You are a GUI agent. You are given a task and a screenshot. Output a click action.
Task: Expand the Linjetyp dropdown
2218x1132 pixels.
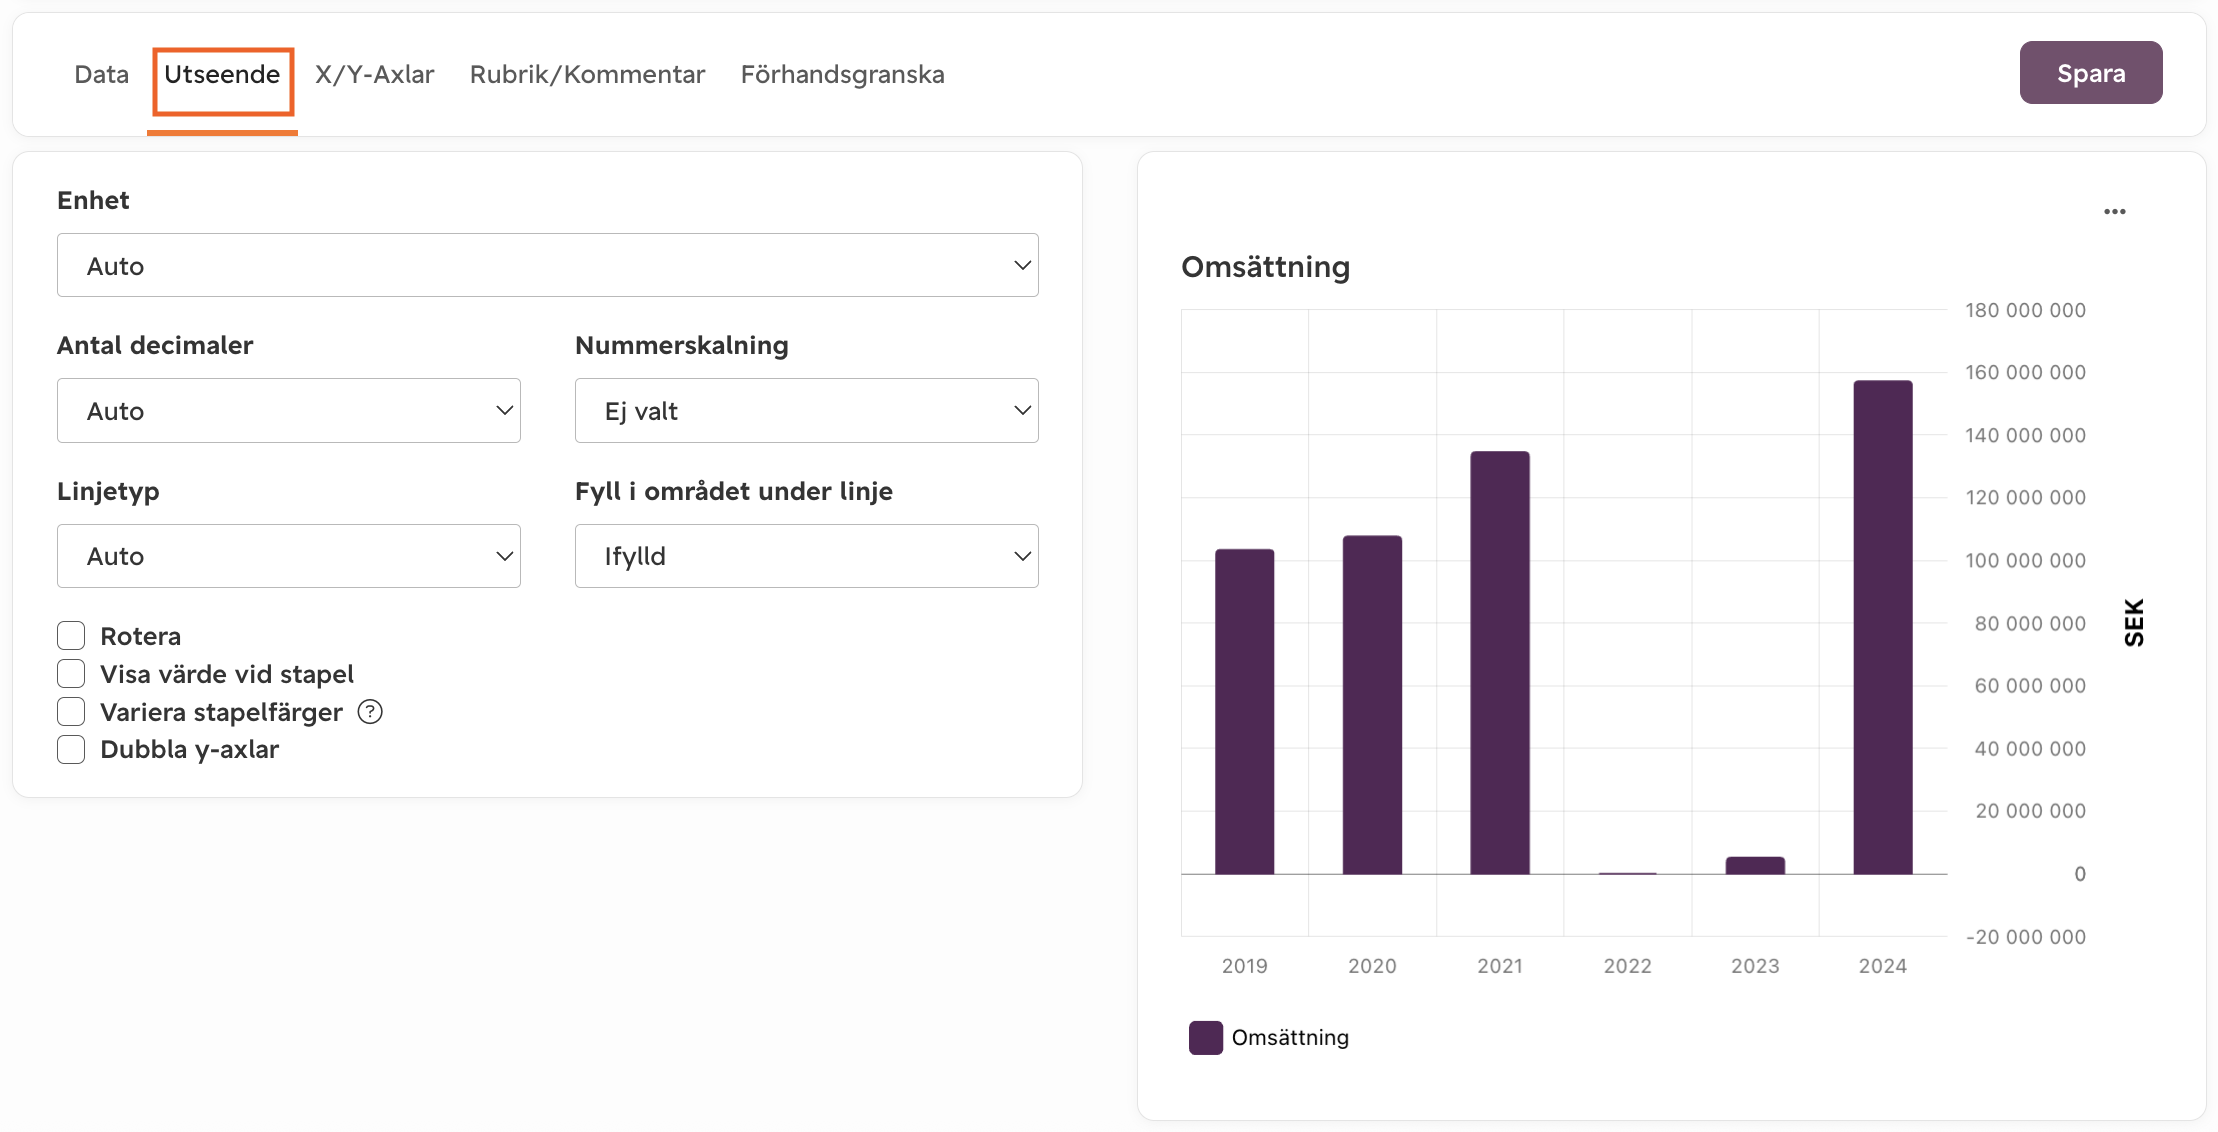(x=288, y=556)
